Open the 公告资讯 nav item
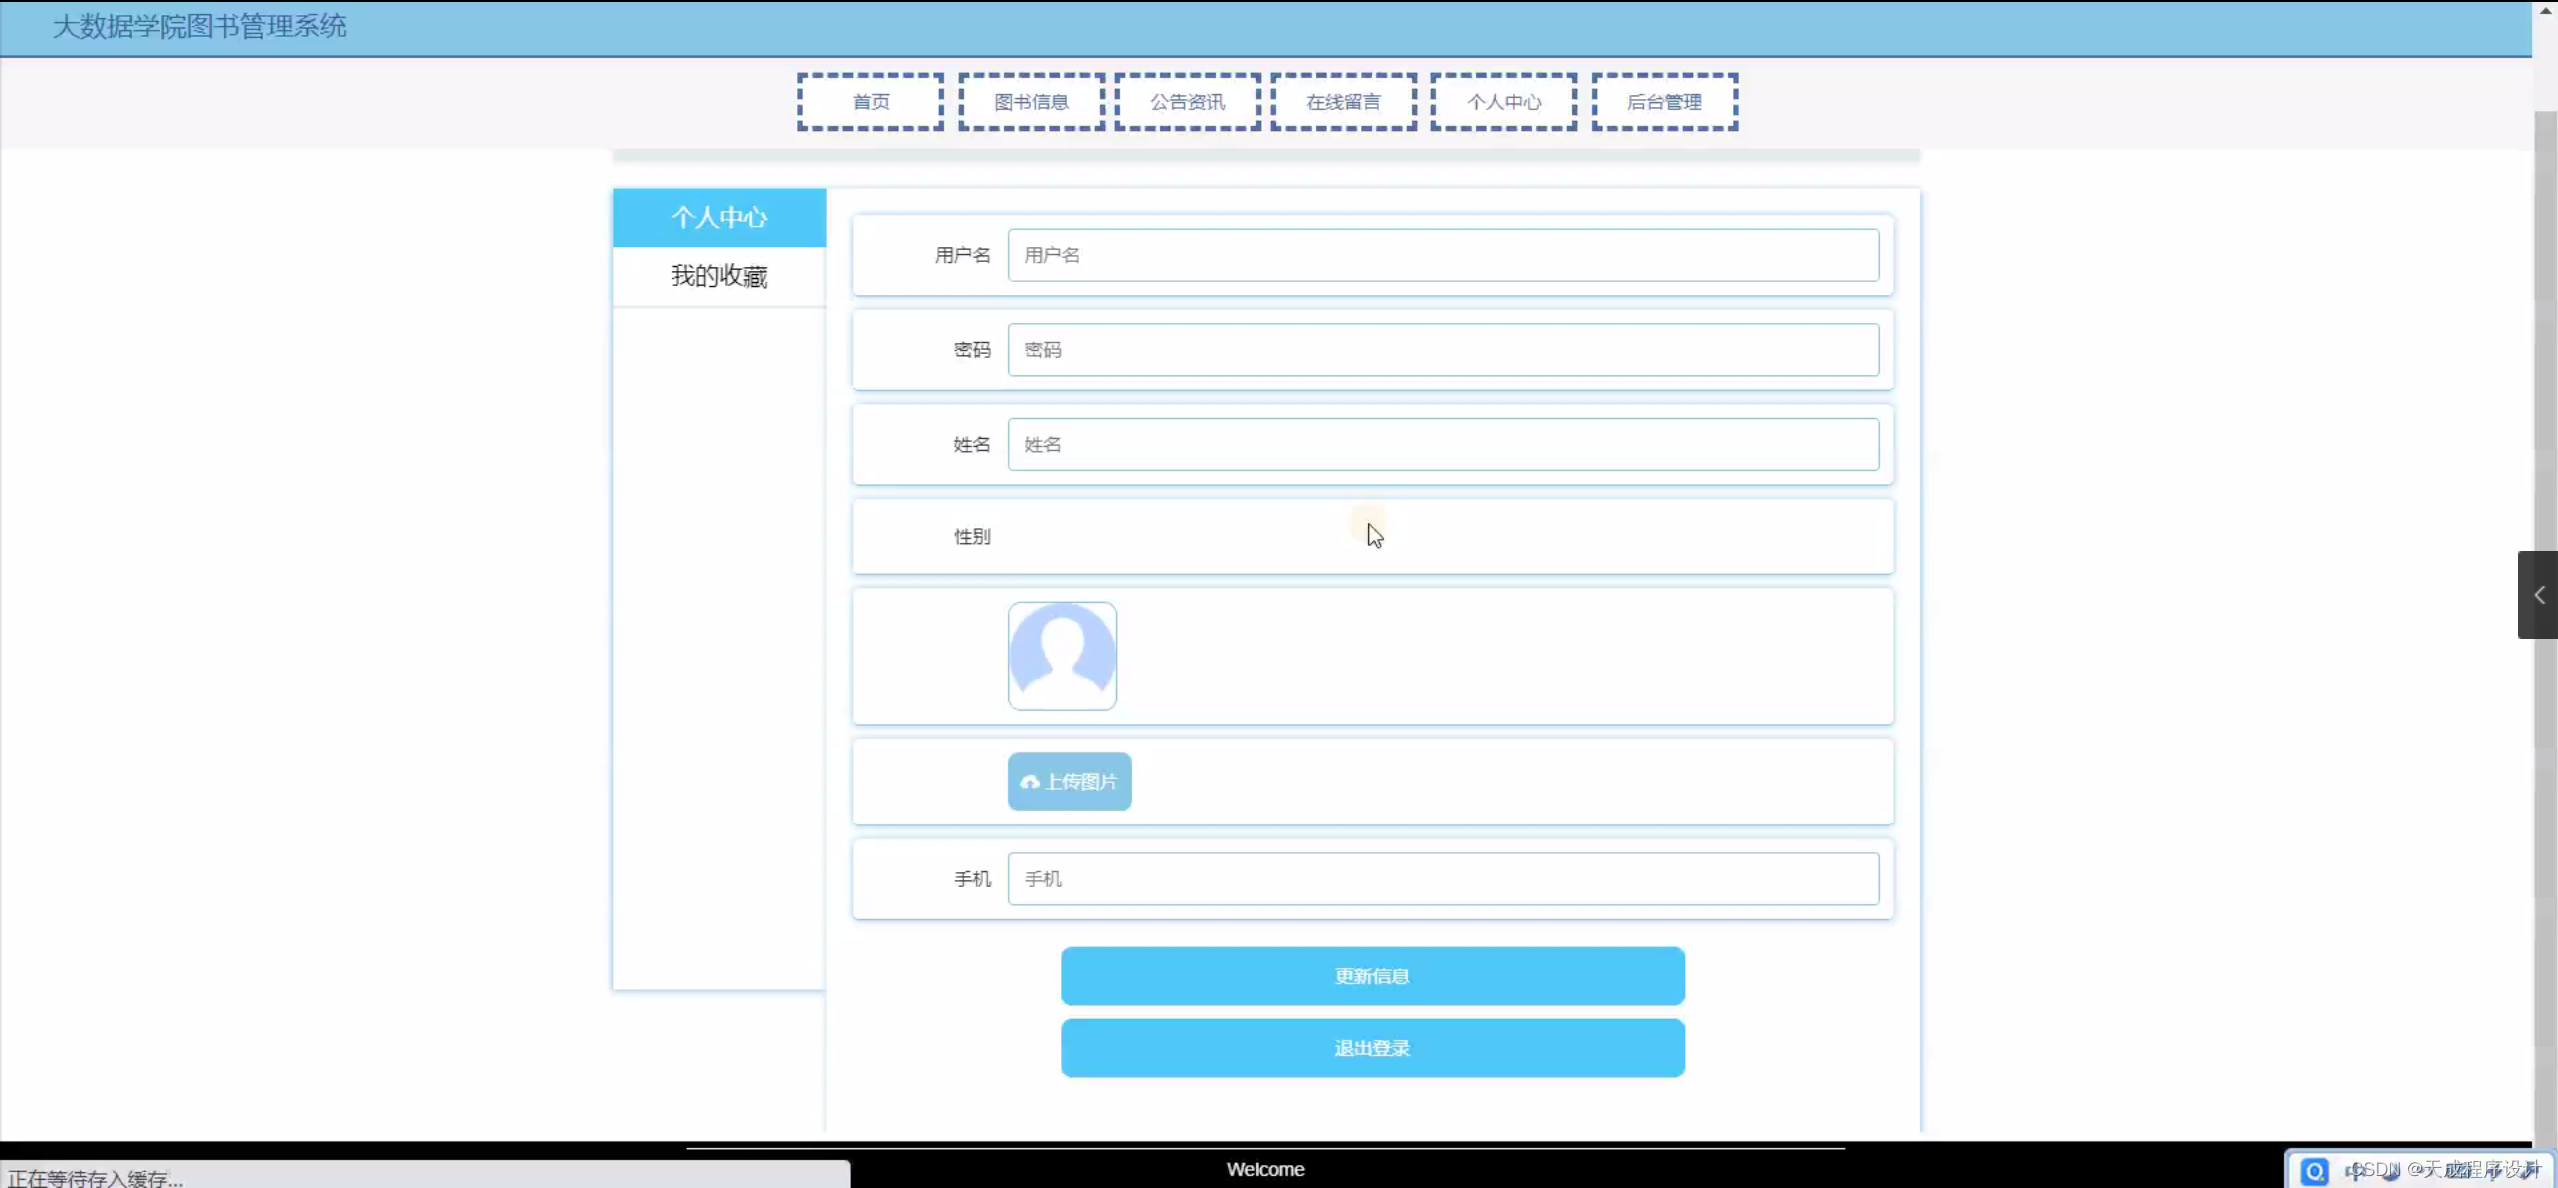 (x=1187, y=102)
